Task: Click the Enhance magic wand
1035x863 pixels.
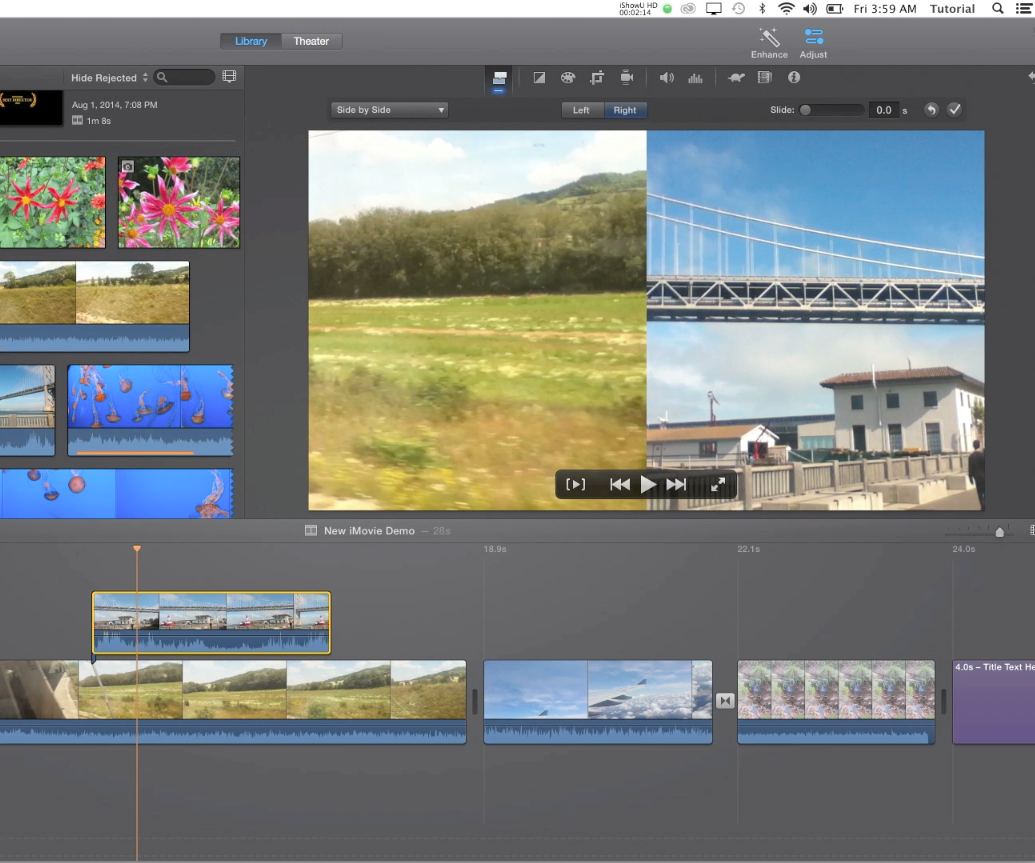Action: (x=769, y=43)
